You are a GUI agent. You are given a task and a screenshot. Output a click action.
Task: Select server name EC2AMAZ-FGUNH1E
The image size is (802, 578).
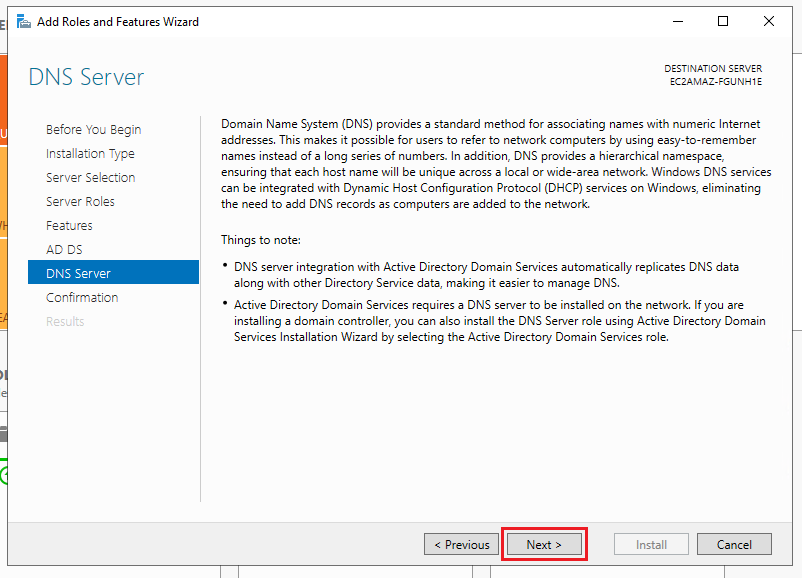click(x=716, y=81)
